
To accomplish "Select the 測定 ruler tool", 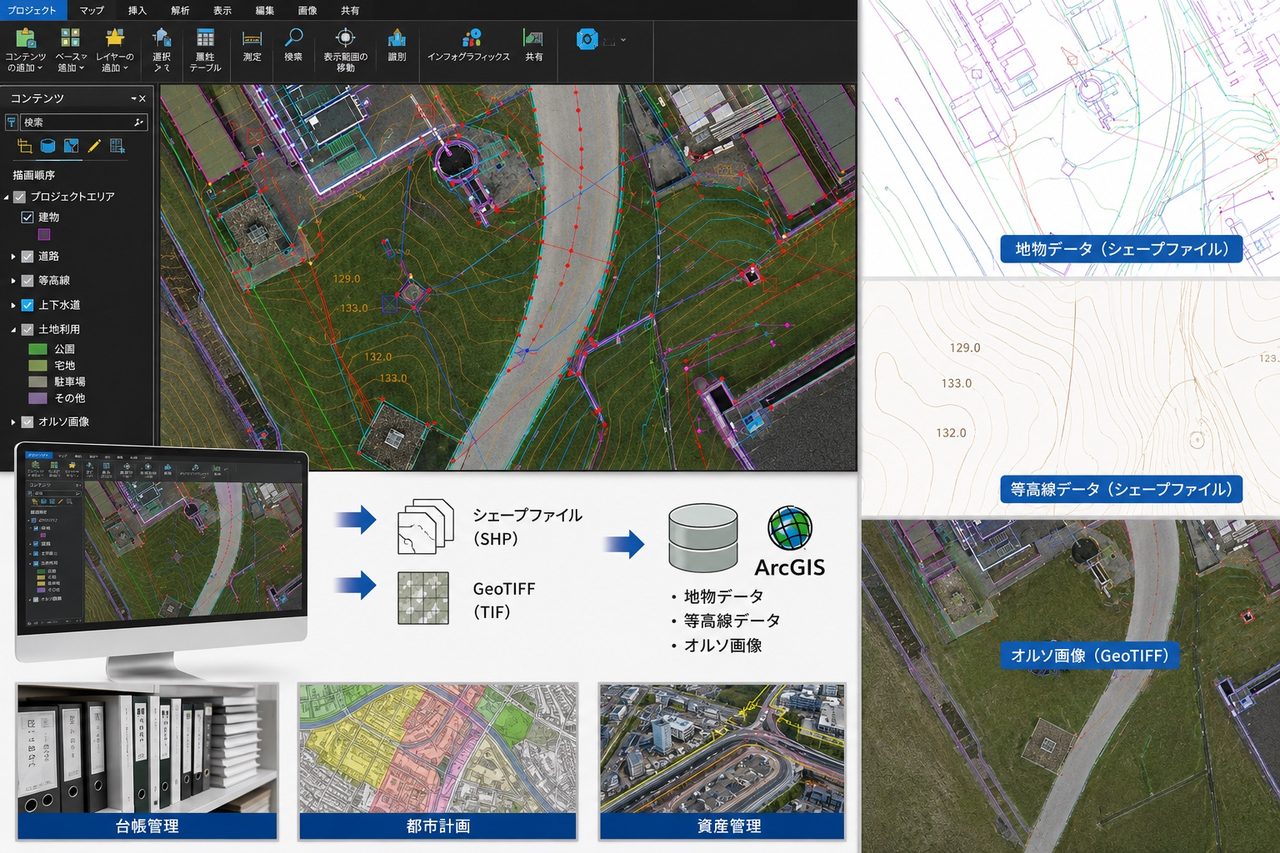I will (252, 39).
